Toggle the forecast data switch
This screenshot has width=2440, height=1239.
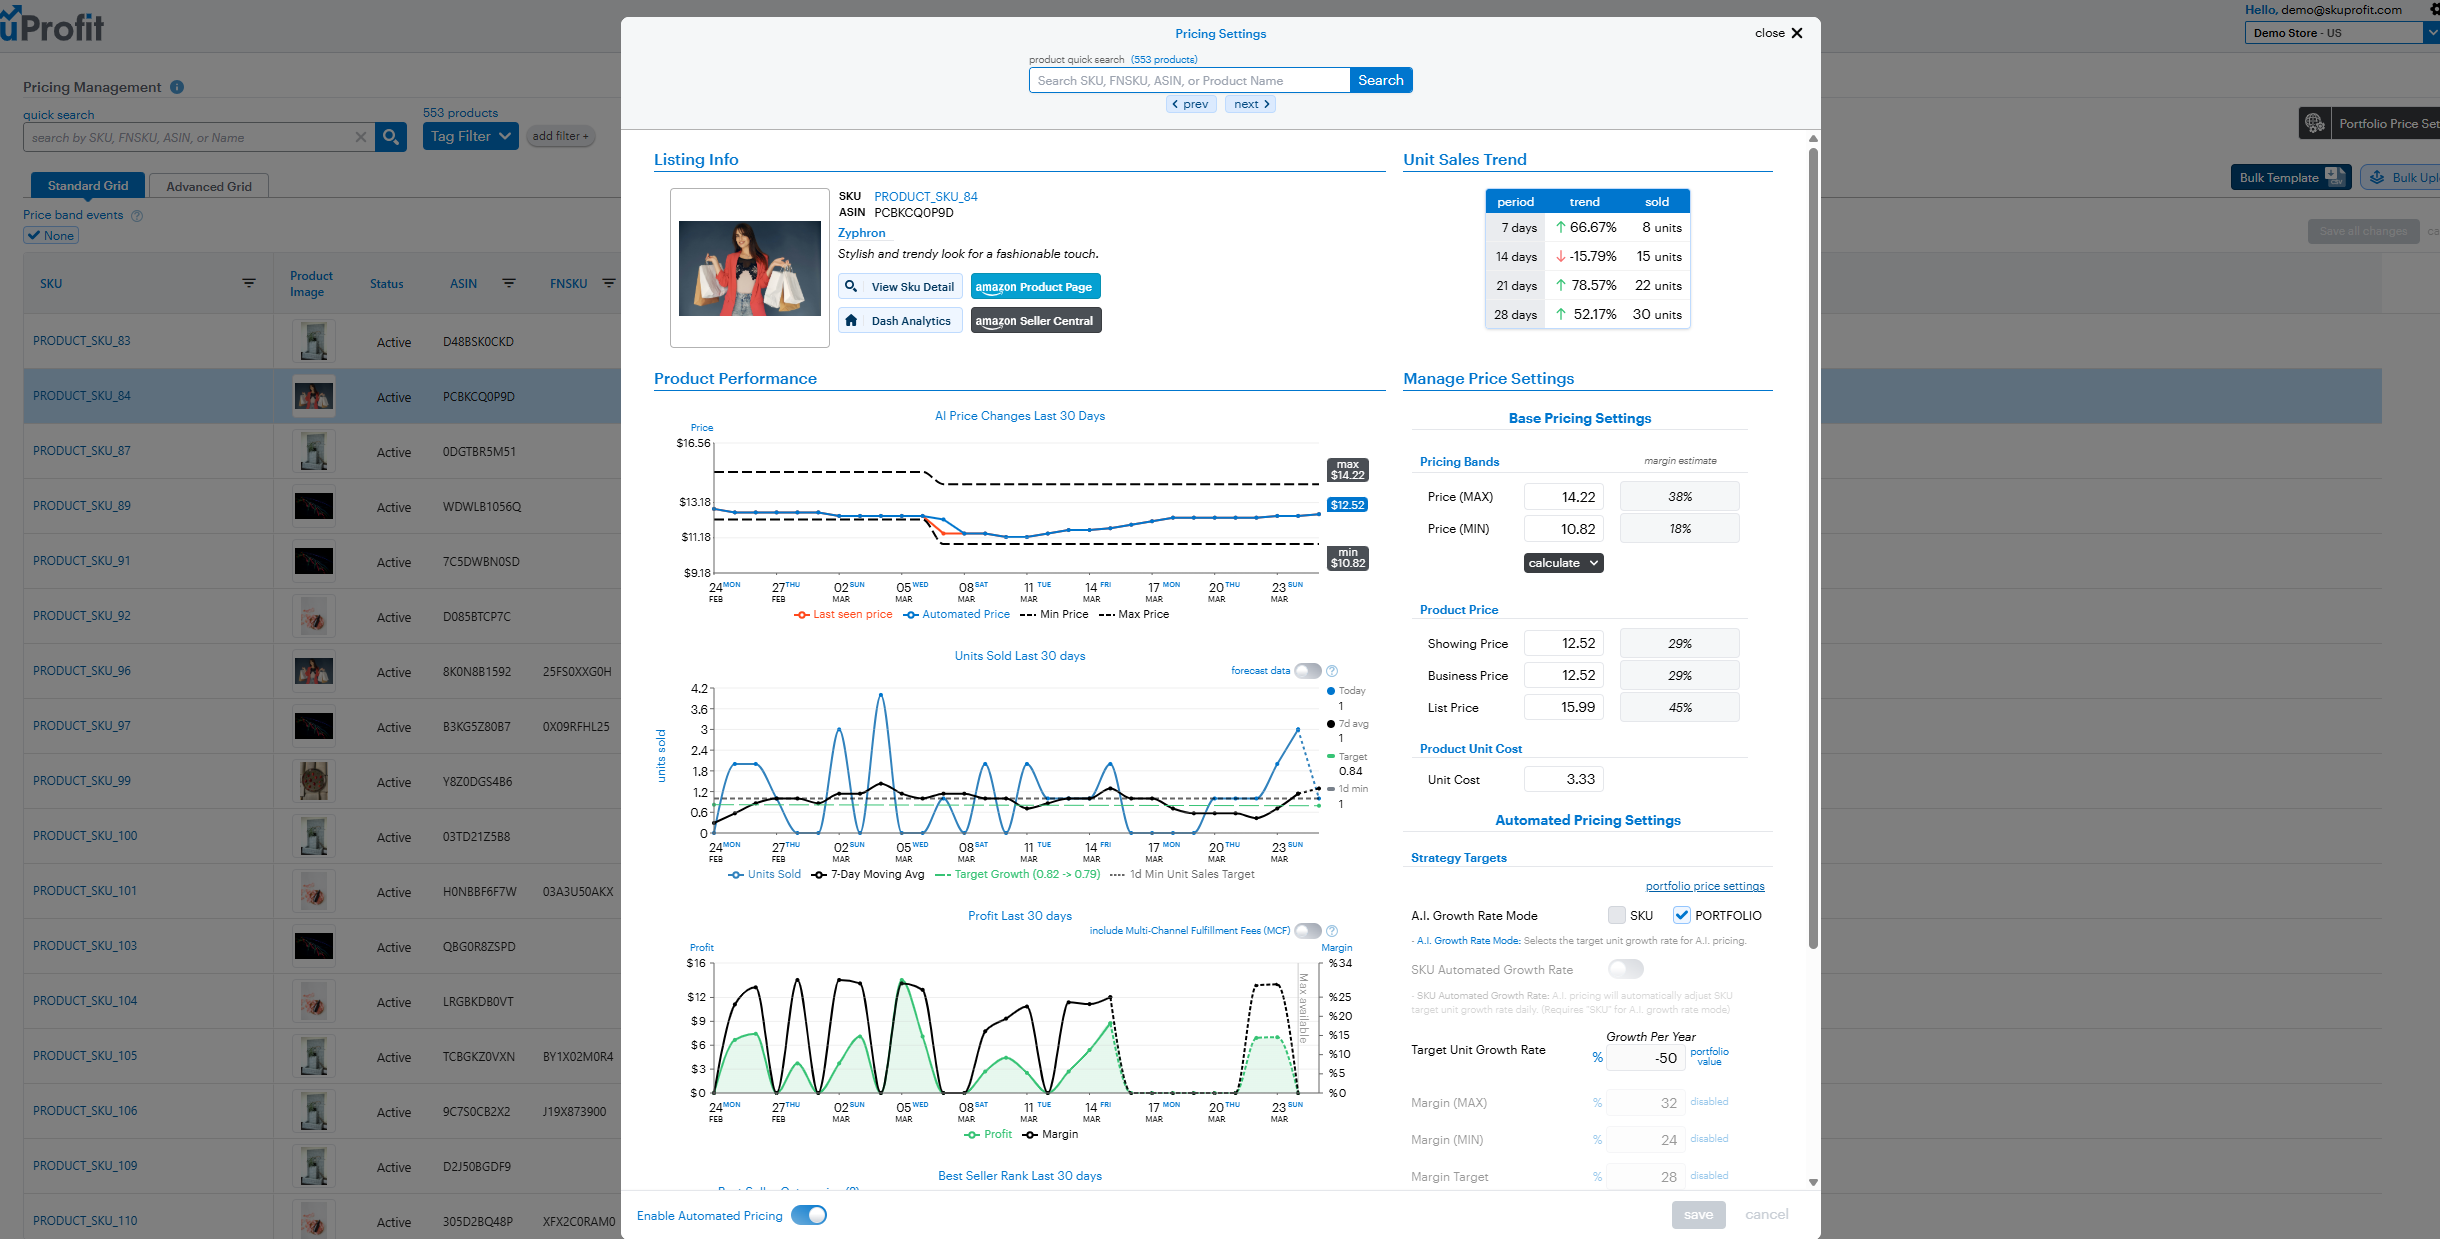[1308, 671]
